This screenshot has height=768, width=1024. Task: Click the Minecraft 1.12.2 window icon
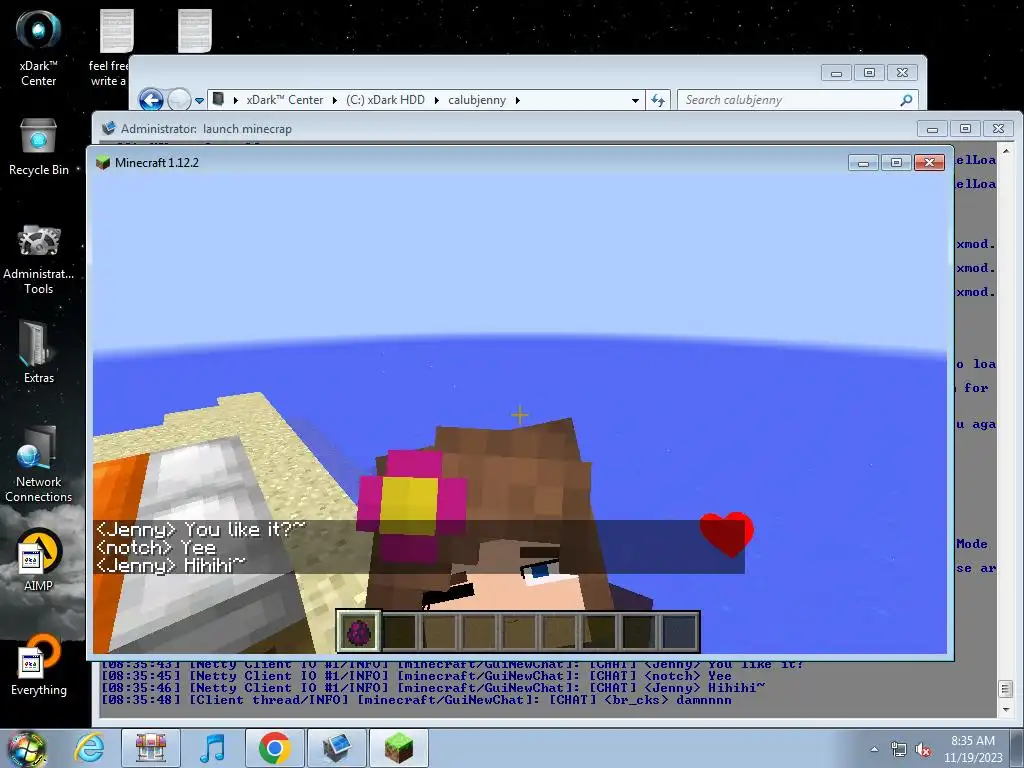[103, 163]
